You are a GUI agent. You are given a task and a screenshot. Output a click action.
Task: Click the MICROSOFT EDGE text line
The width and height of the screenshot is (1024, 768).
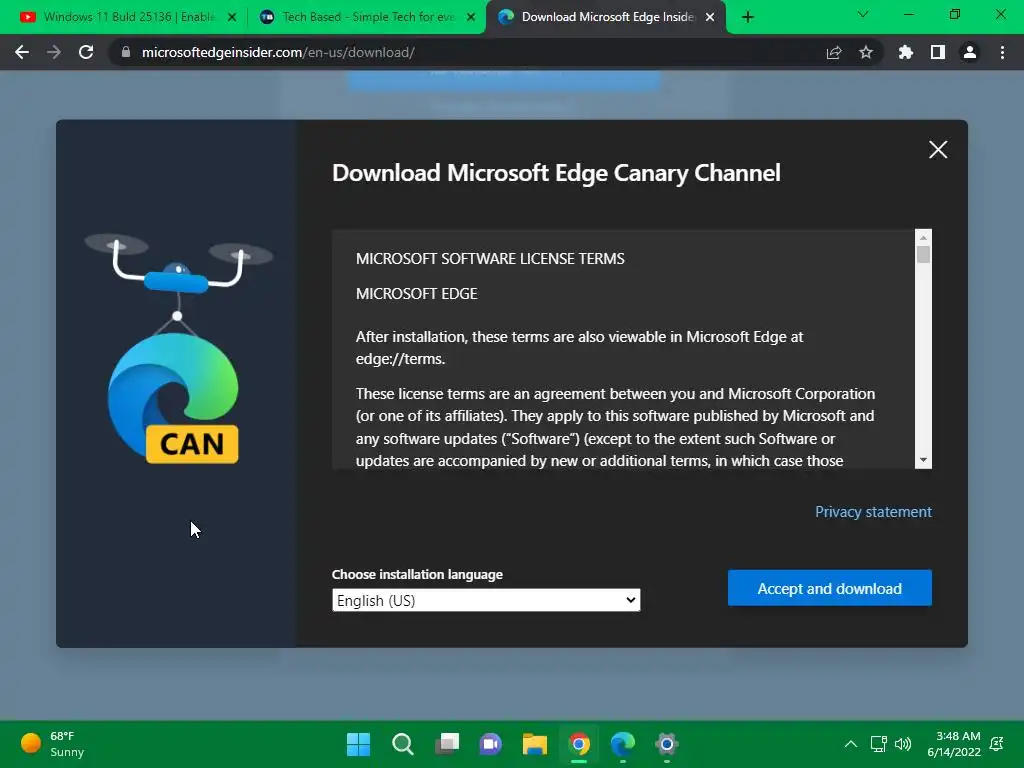[417, 294]
